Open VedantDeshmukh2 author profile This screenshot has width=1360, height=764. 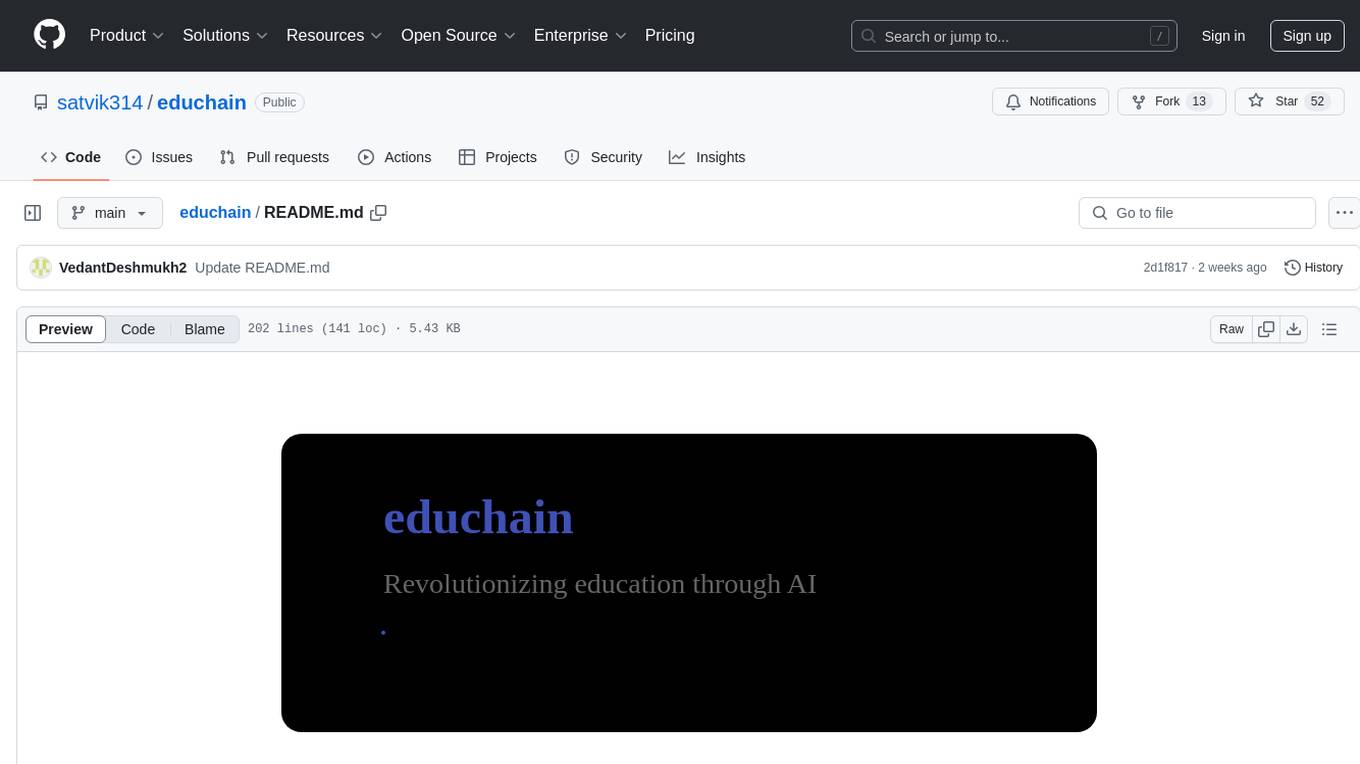123,268
